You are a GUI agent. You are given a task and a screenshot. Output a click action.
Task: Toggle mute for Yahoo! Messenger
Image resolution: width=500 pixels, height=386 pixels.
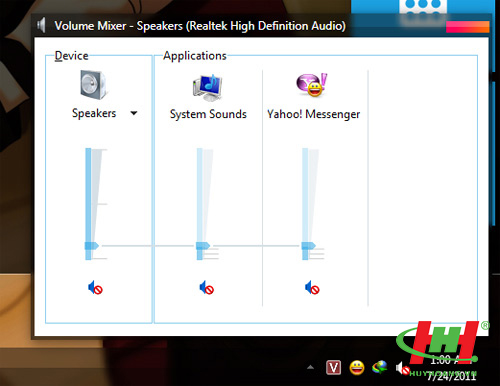click(x=312, y=288)
